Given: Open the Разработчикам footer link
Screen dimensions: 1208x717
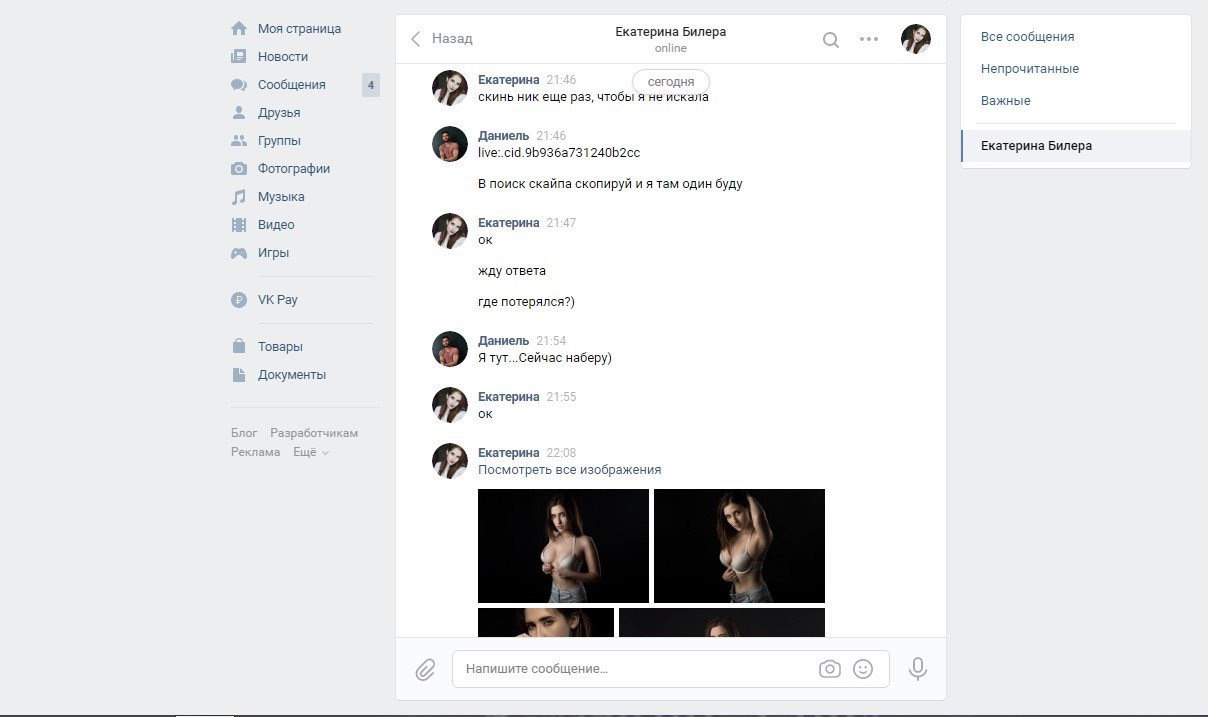Looking at the screenshot, I should click(x=313, y=433).
